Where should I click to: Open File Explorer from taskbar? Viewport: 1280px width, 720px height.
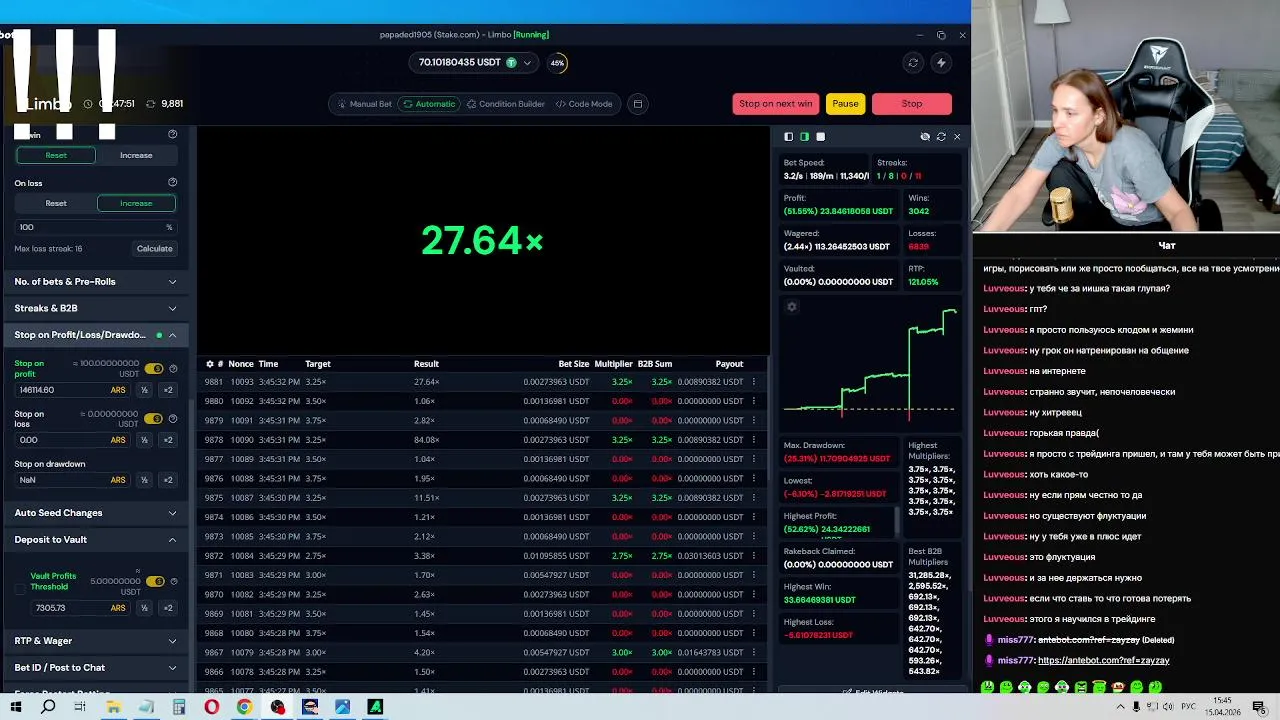coord(113,707)
